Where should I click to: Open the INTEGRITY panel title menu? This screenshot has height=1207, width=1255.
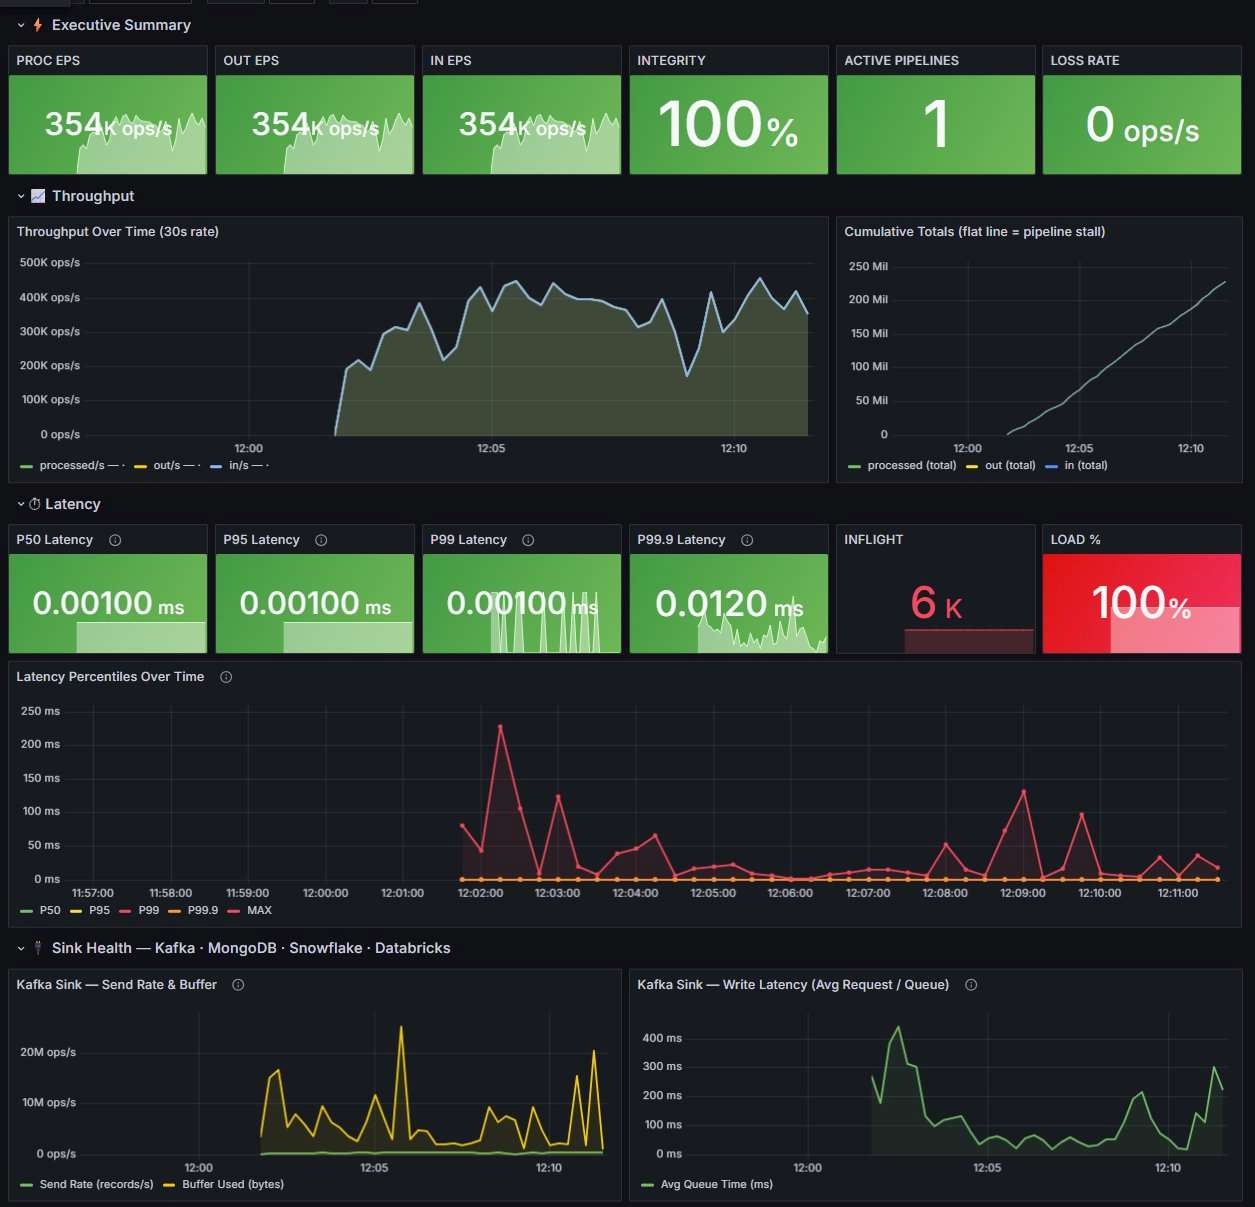[x=671, y=61]
